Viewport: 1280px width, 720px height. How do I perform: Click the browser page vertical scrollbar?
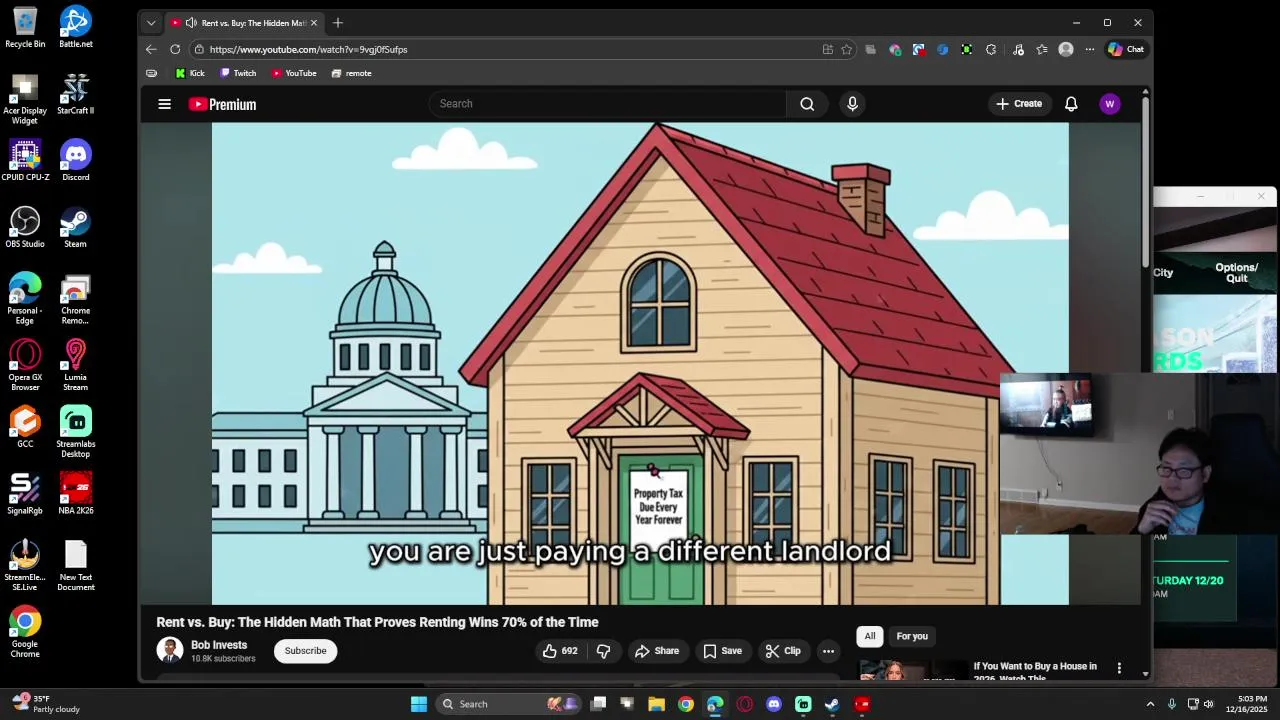(1145, 180)
